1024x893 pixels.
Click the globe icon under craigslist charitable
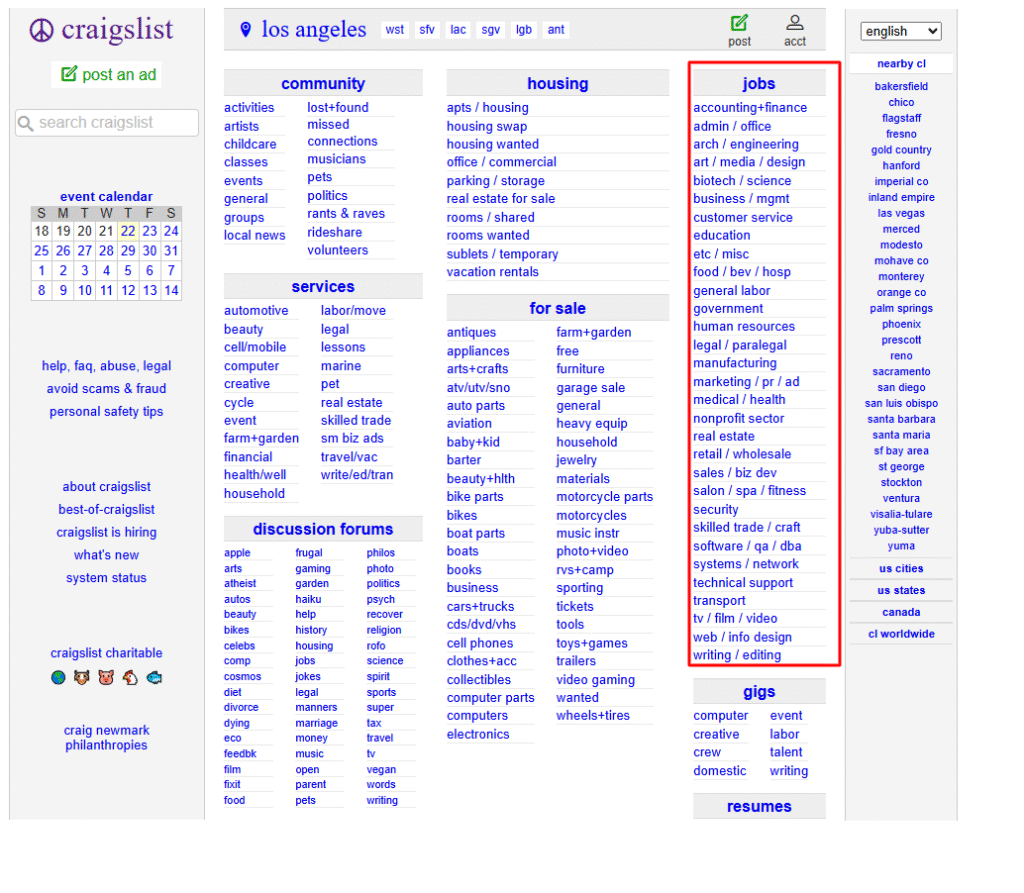[58, 677]
